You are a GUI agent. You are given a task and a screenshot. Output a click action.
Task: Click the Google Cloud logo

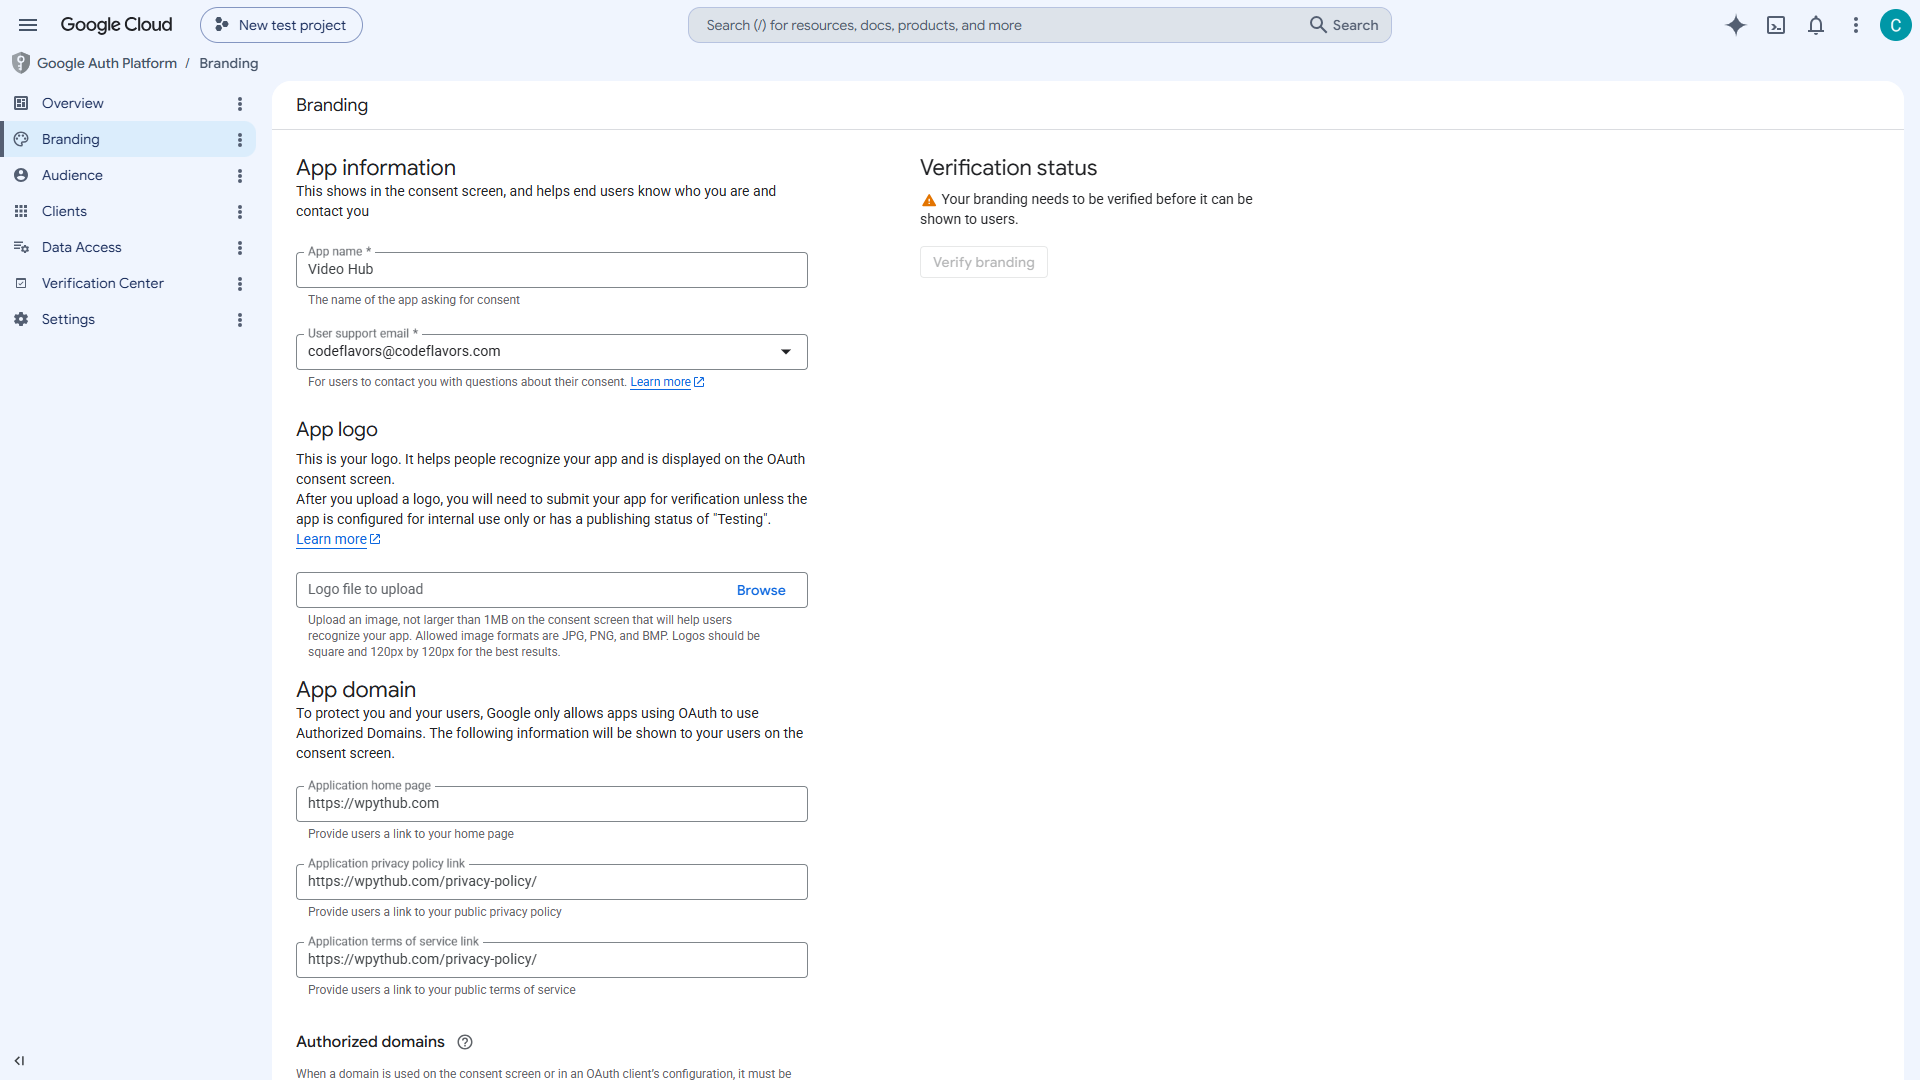click(x=116, y=25)
